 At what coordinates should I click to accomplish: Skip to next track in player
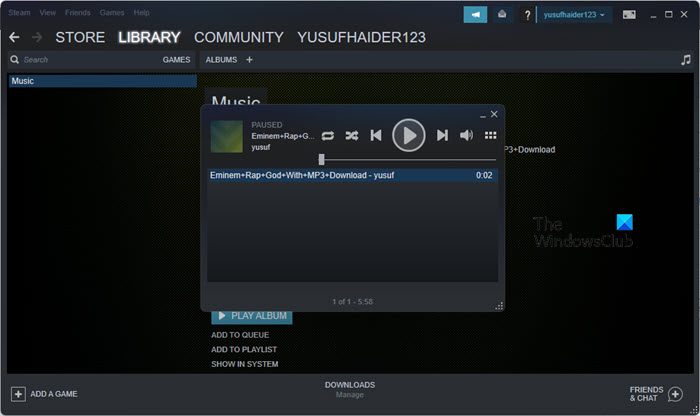coord(442,135)
